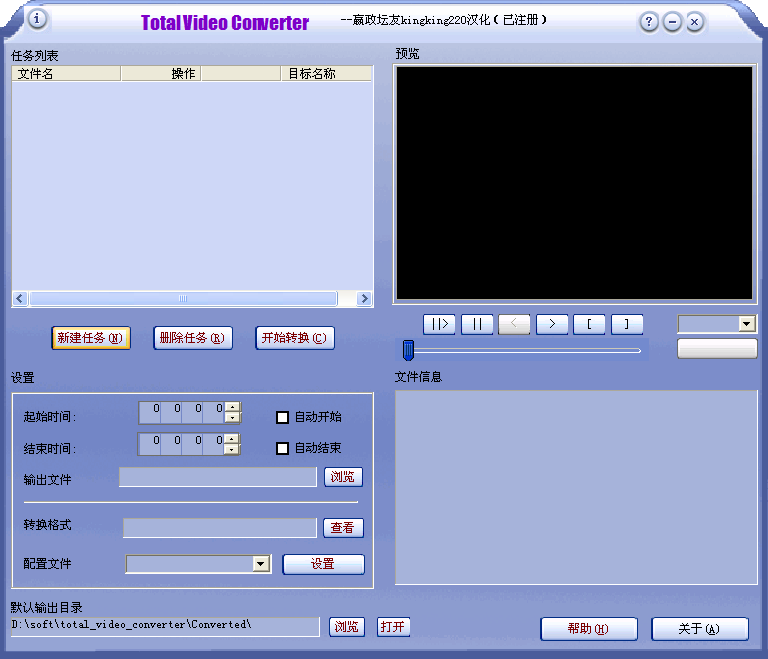This screenshot has width=768, height=659.
Task: Decrease 起始时间 with down spinner
Action: (232, 417)
